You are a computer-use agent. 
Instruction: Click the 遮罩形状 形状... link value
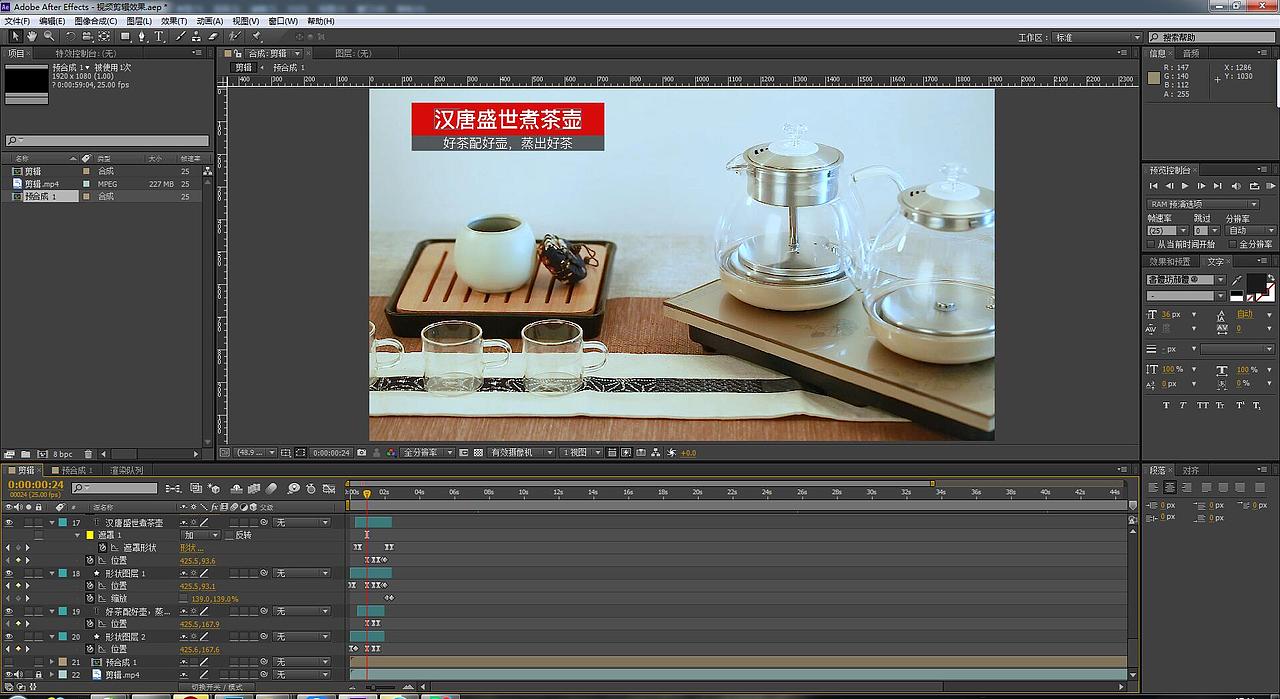click(x=191, y=548)
